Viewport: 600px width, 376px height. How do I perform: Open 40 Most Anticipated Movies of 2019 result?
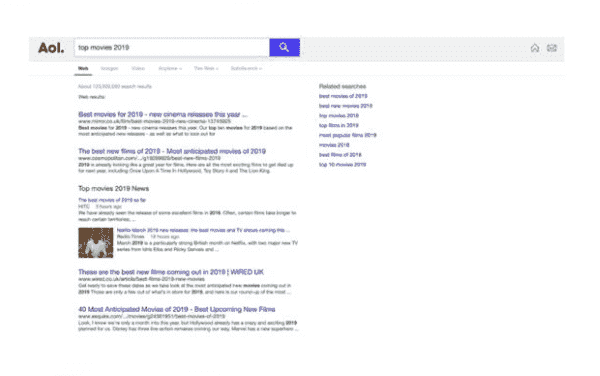click(177, 309)
